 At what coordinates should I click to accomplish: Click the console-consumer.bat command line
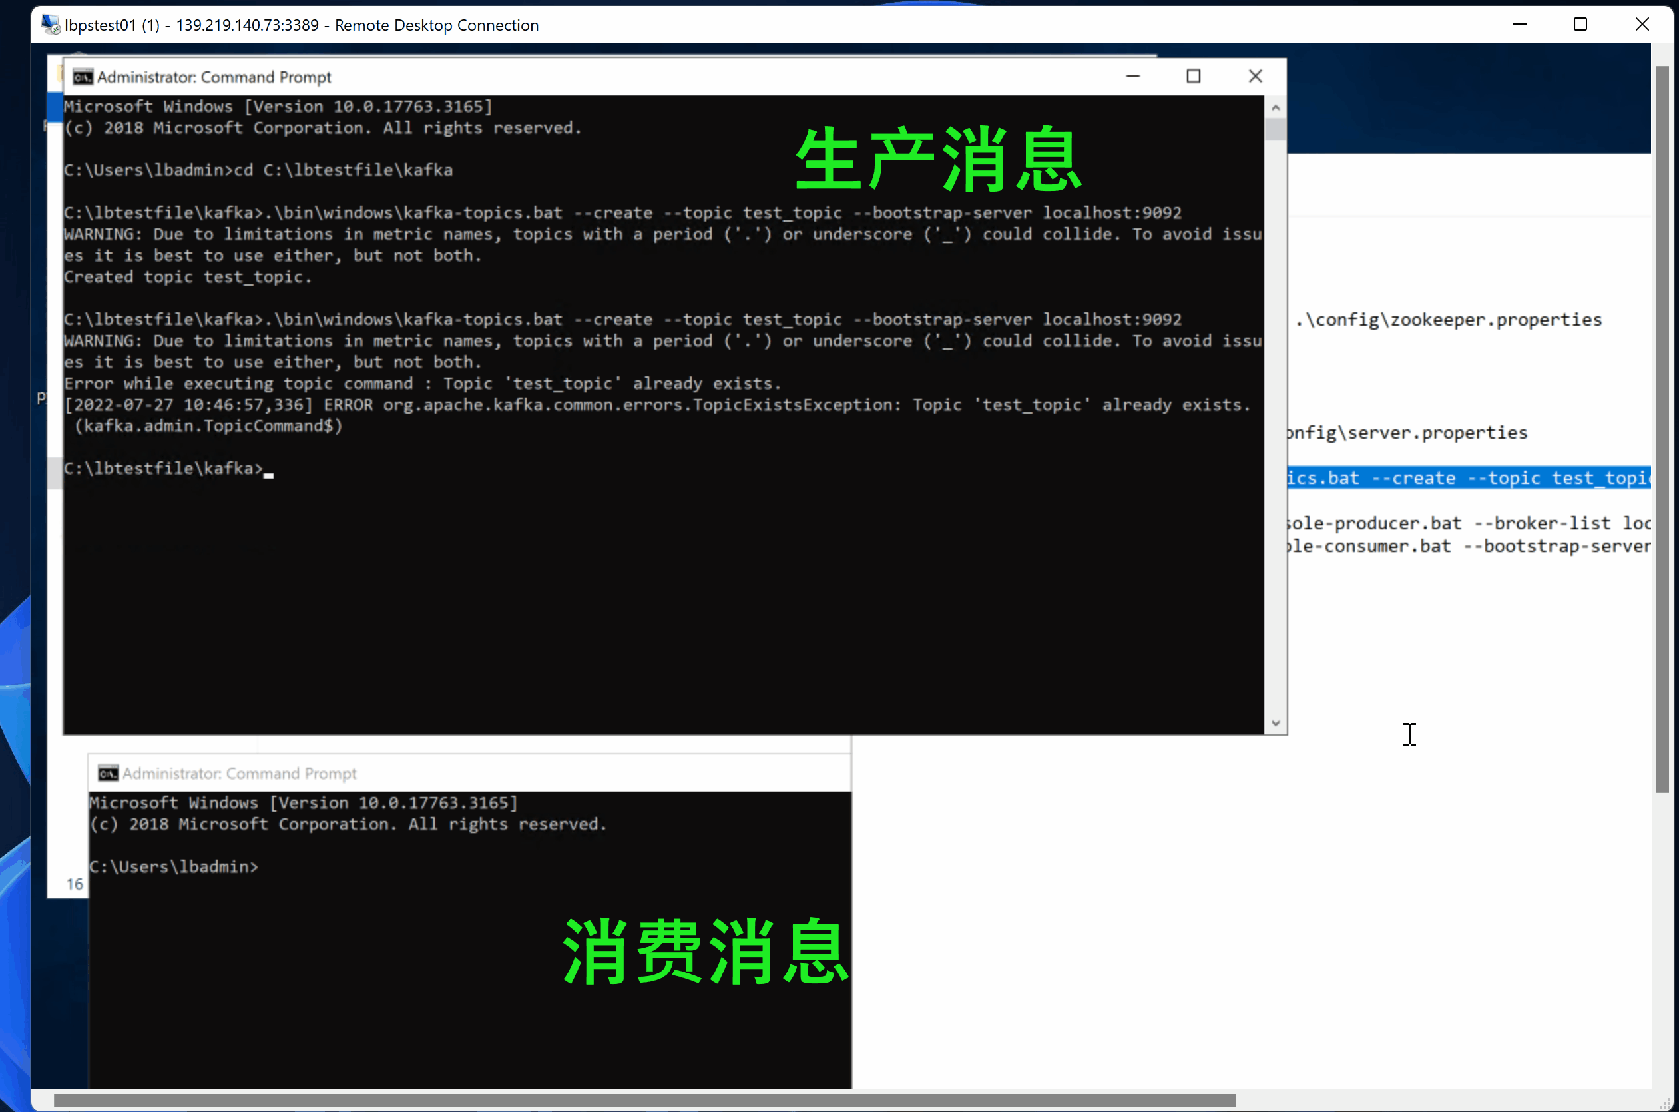(1468, 546)
